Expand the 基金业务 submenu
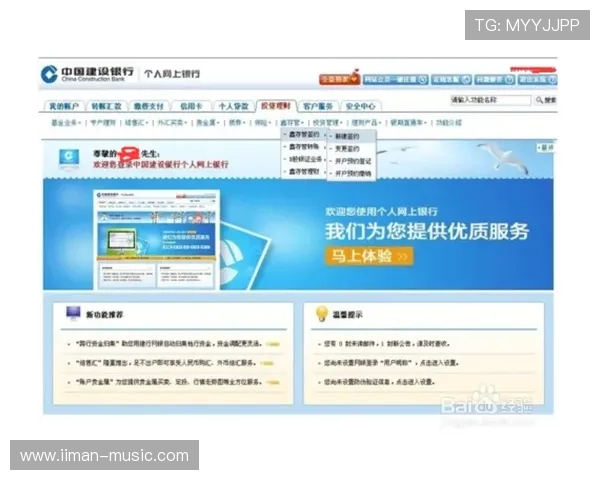Screen dimensions: 600x480 tap(66, 122)
